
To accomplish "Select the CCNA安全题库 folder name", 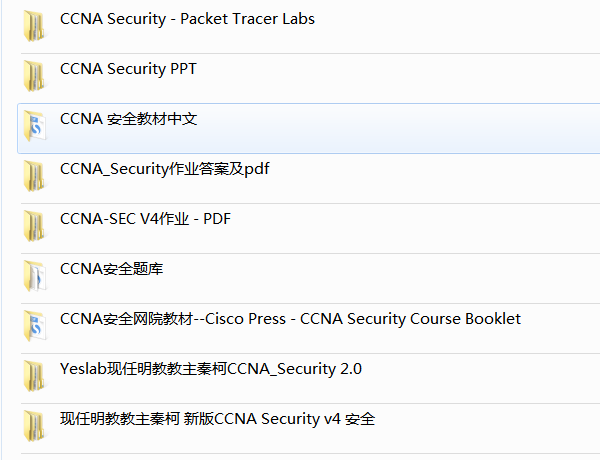I will 111,269.
